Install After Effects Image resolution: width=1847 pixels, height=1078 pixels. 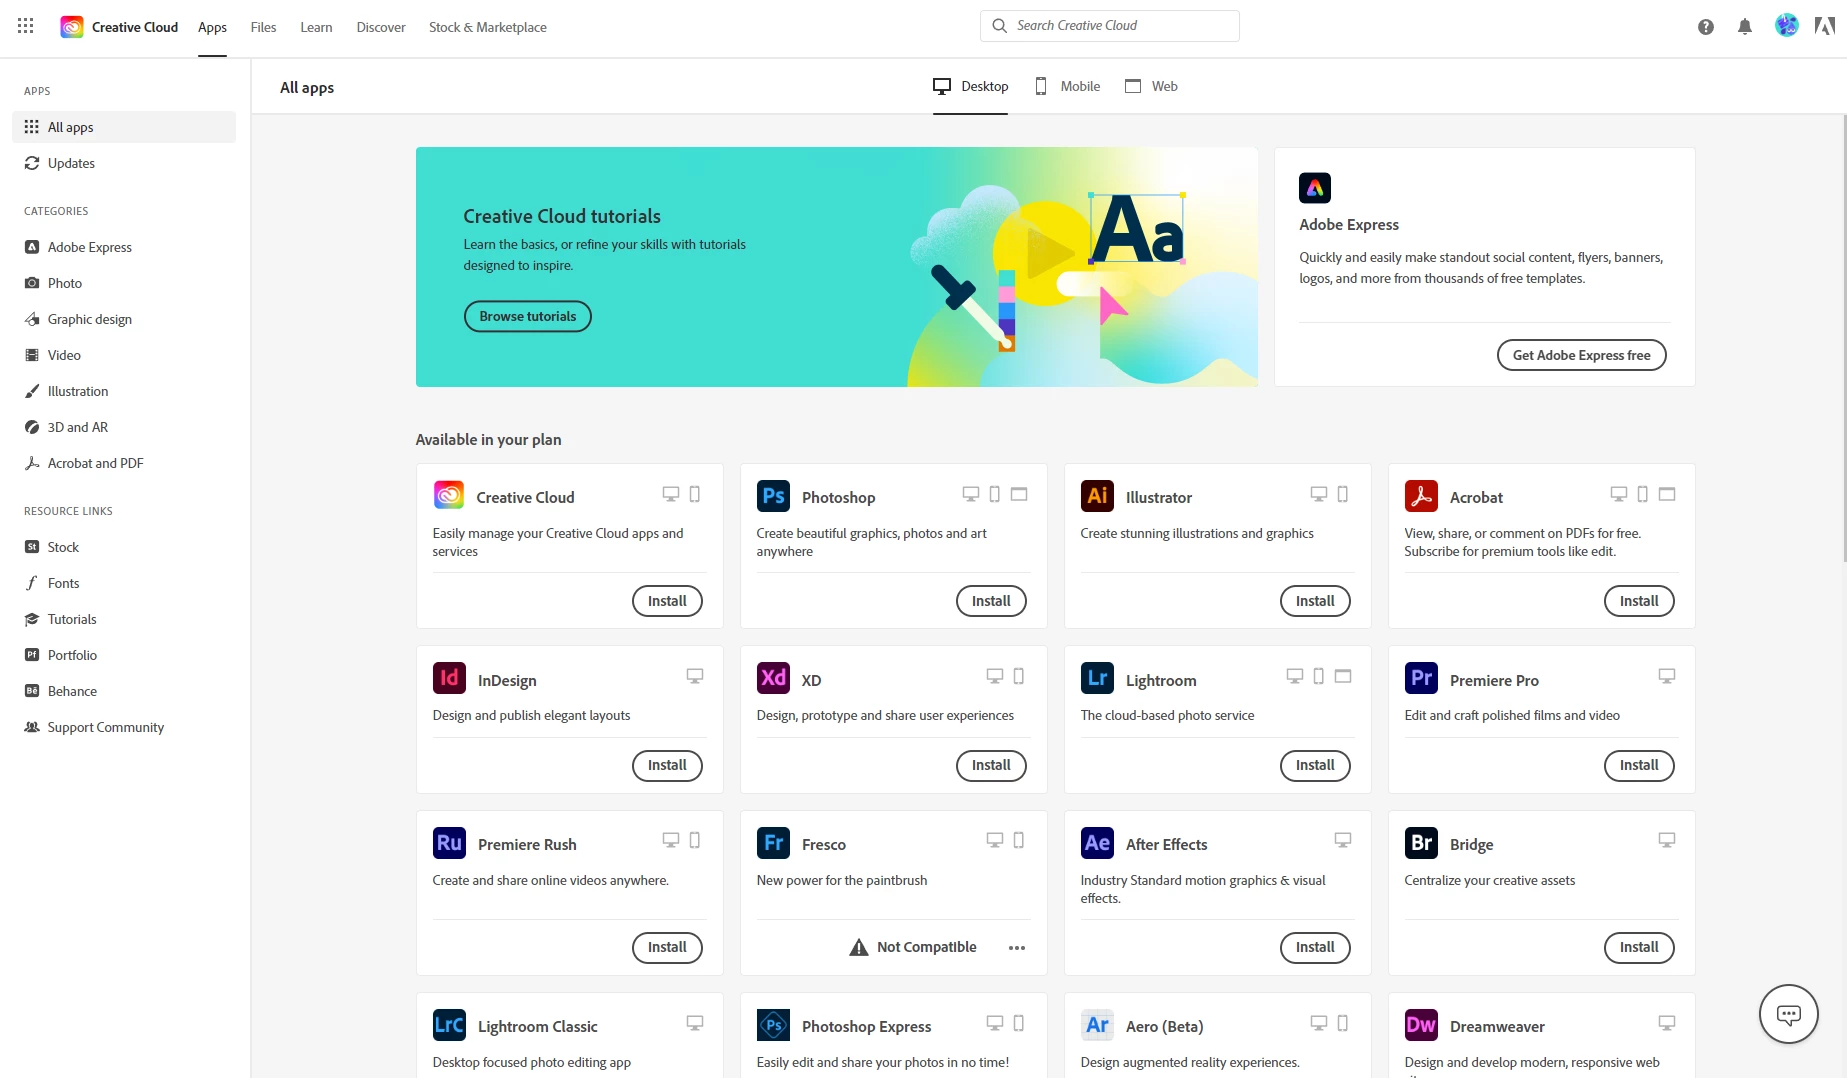click(1315, 947)
